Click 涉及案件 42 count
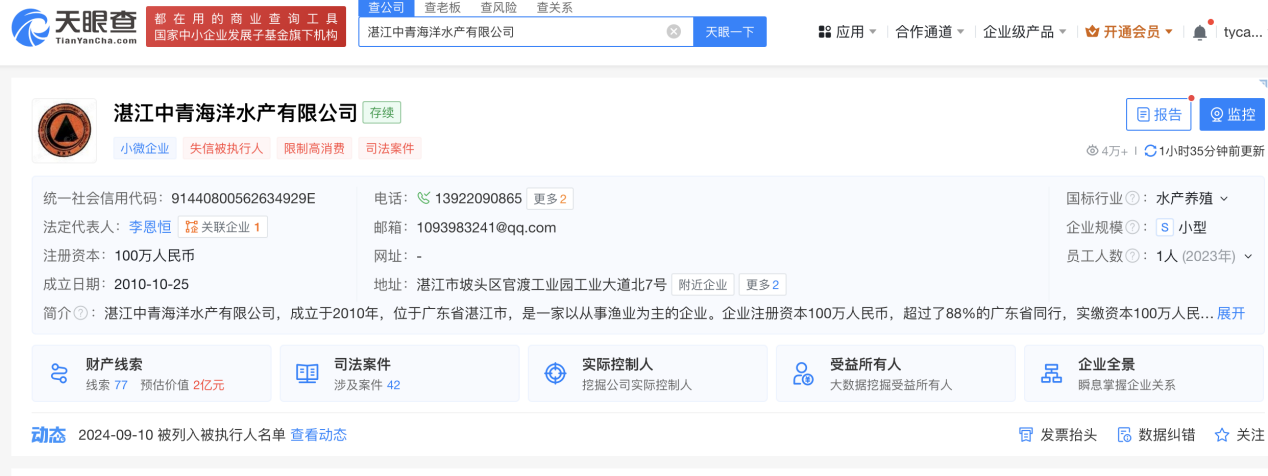 [x=367, y=384]
